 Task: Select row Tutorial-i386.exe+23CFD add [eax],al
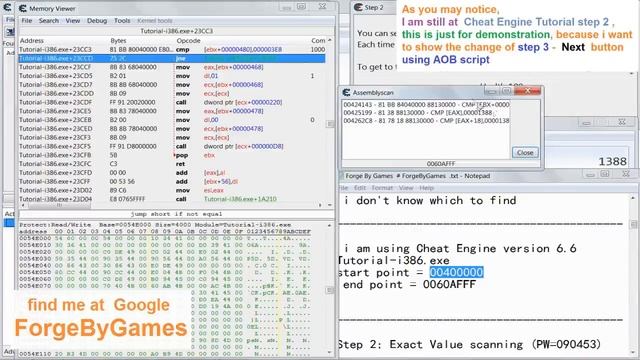172,173
